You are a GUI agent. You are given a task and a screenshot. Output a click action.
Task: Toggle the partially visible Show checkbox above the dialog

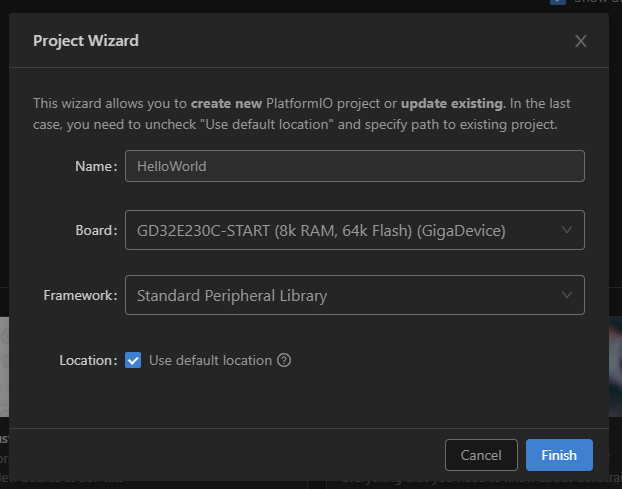pos(558,2)
